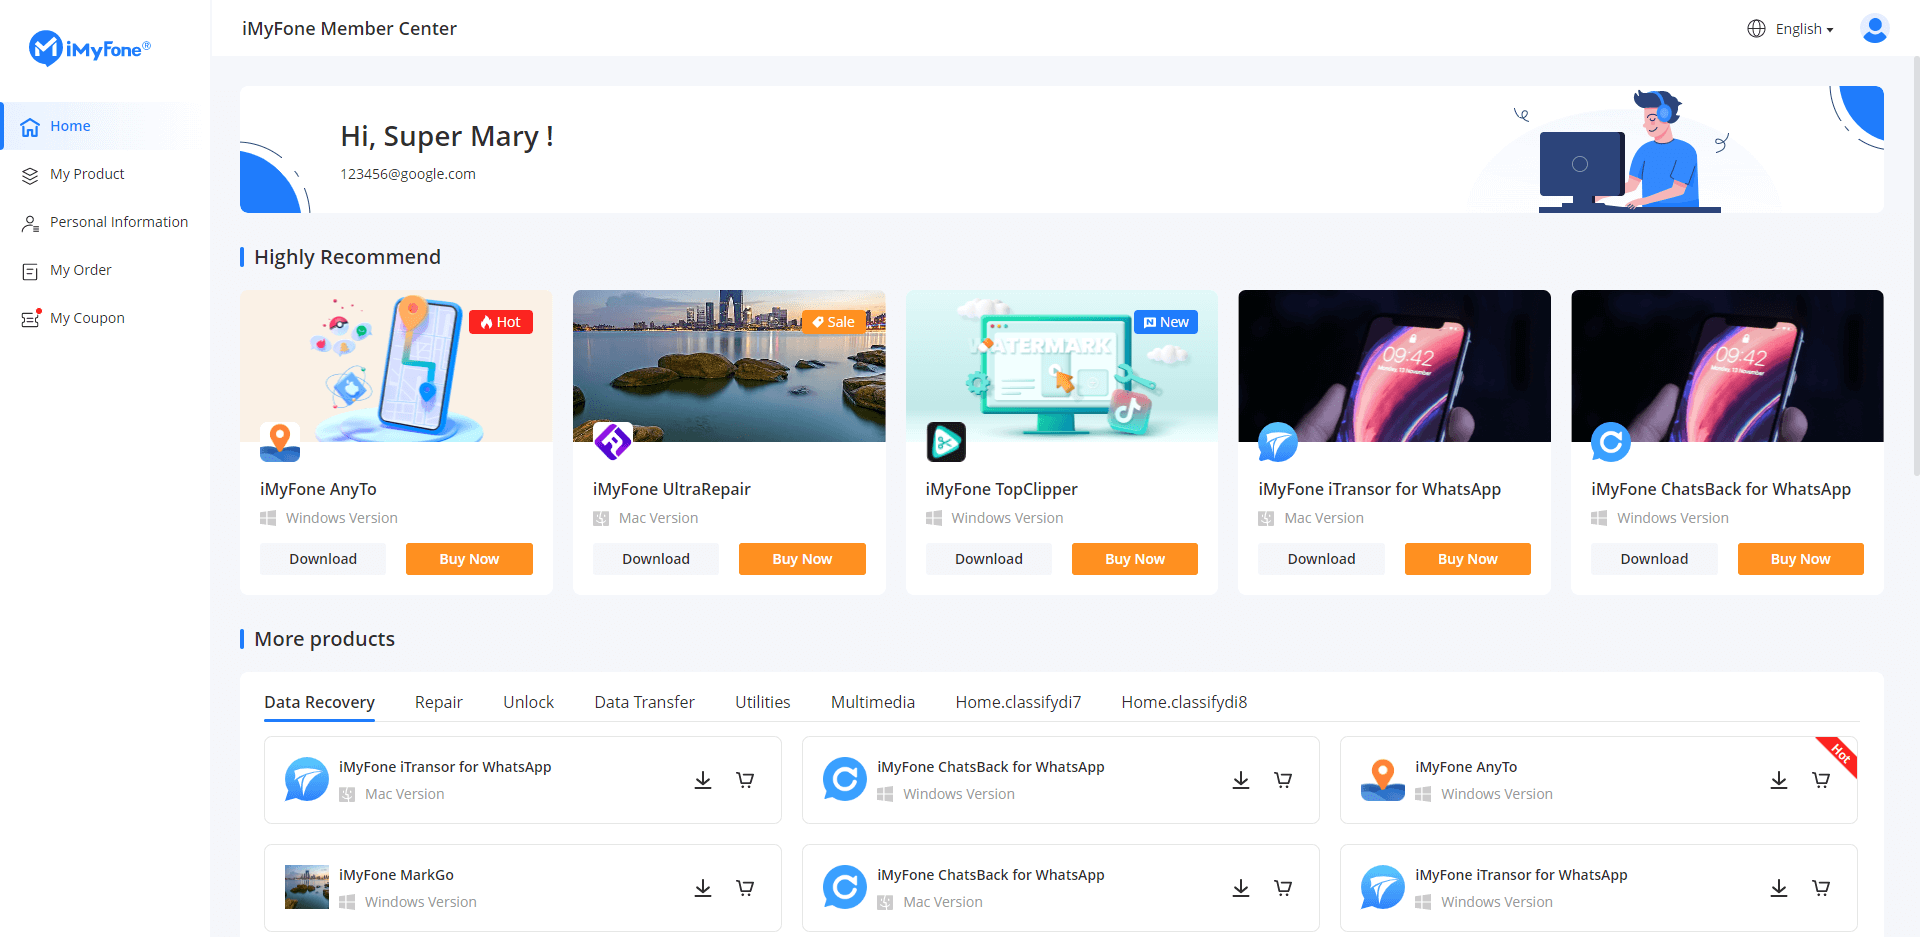The image size is (1920, 937).
Task: Download iMyFone AnyTo from recommend card
Action: pyautogui.click(x=323, y=559)
